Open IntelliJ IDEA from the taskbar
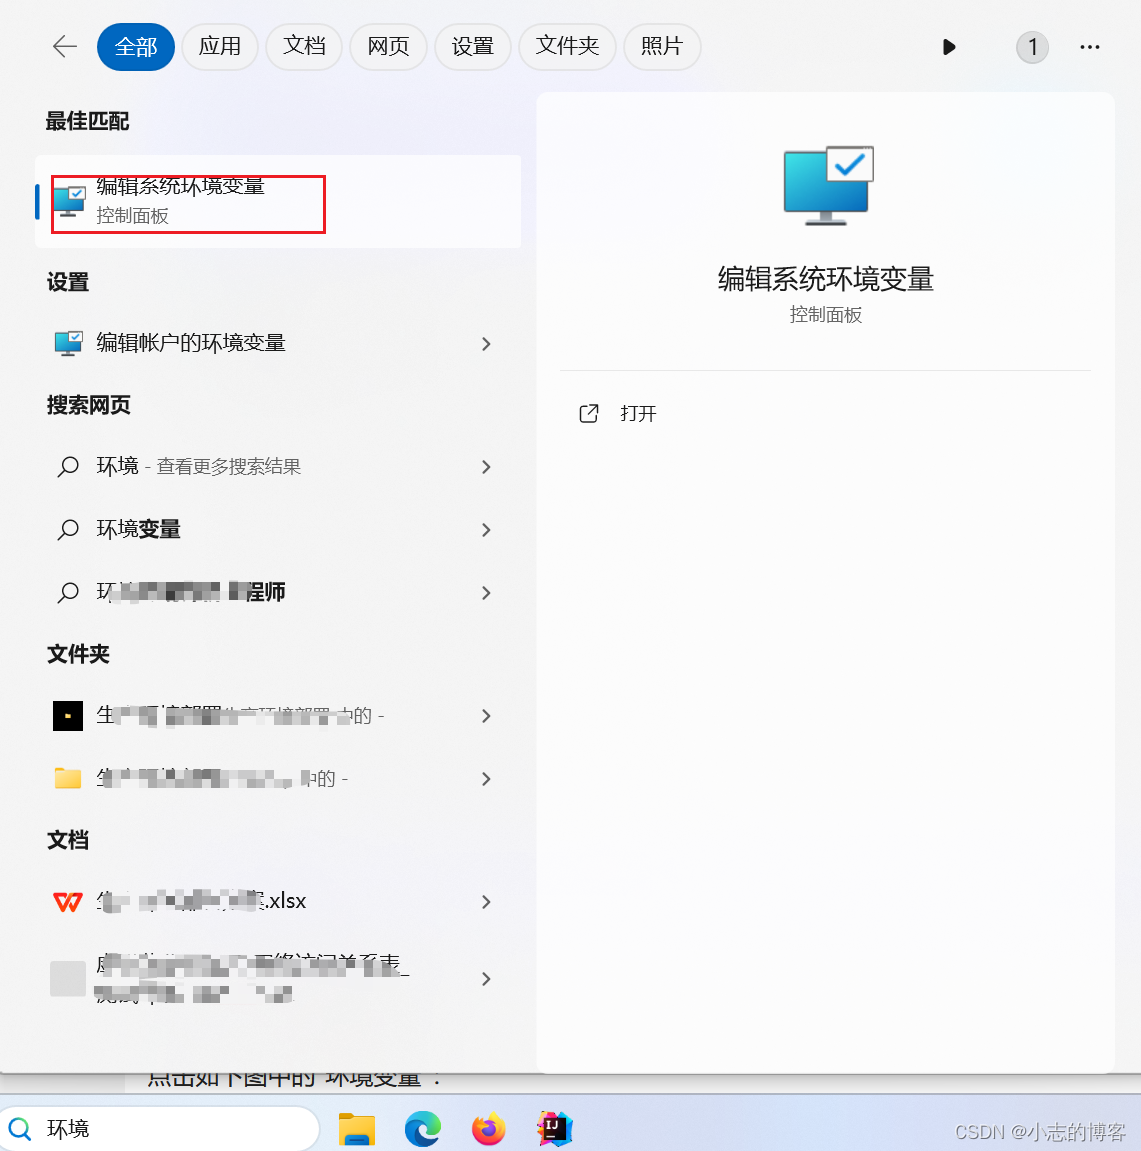This screenshot has height=1151, width=1141. coord(554,1129)
